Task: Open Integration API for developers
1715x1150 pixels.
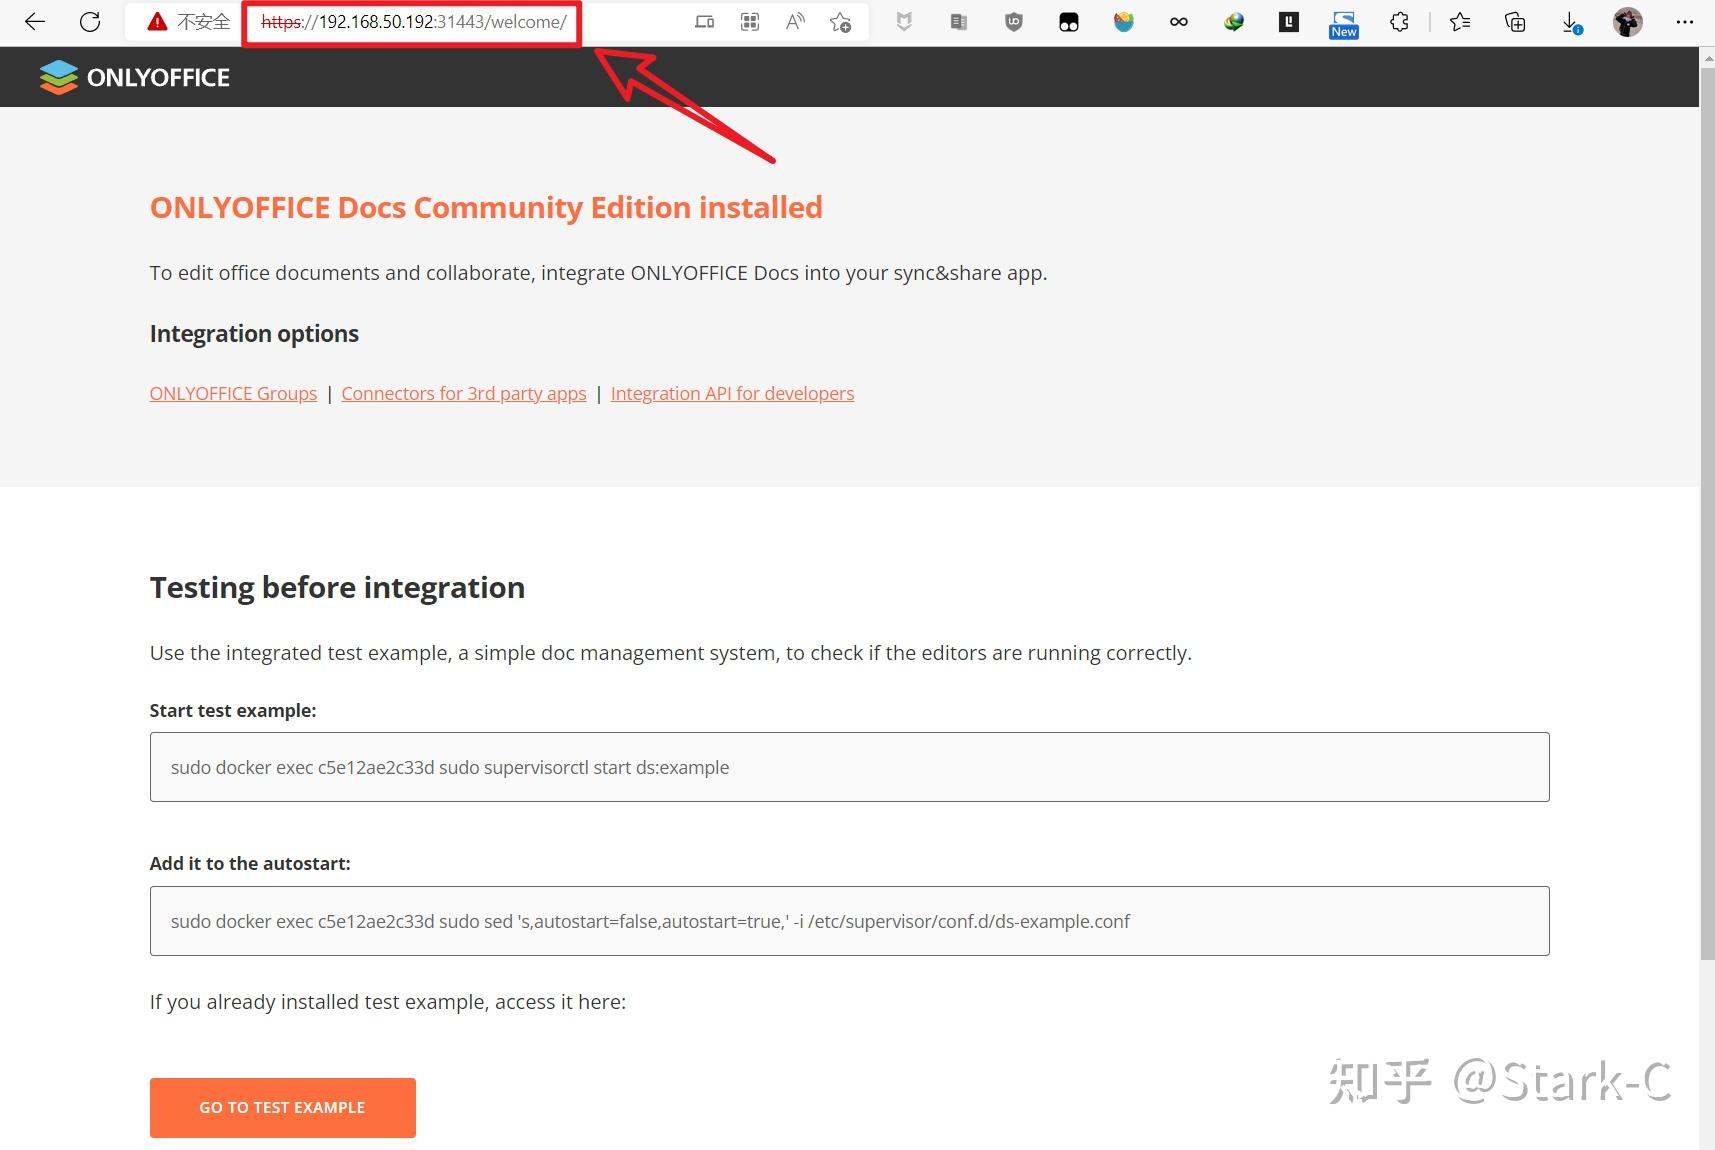Action: 732,393
